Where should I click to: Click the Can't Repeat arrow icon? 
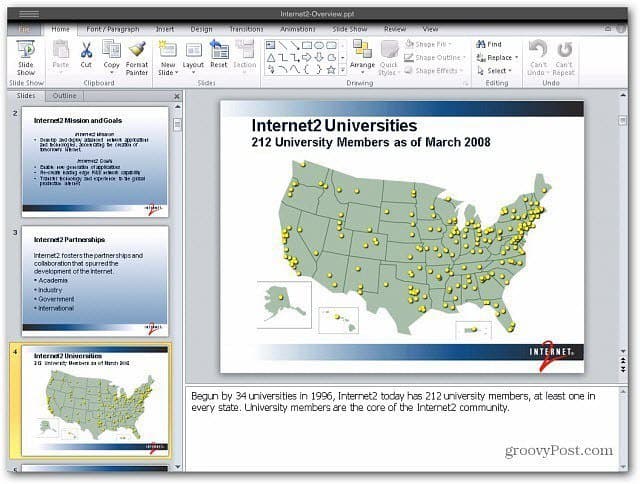pos(564,49)
